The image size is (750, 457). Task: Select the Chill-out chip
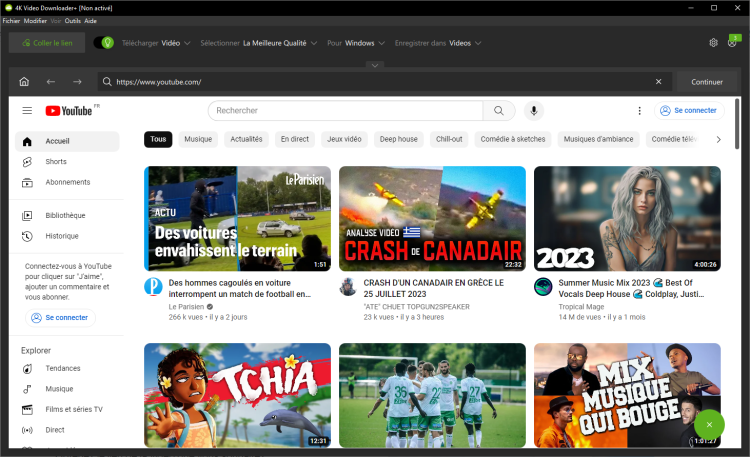[449, 139]
